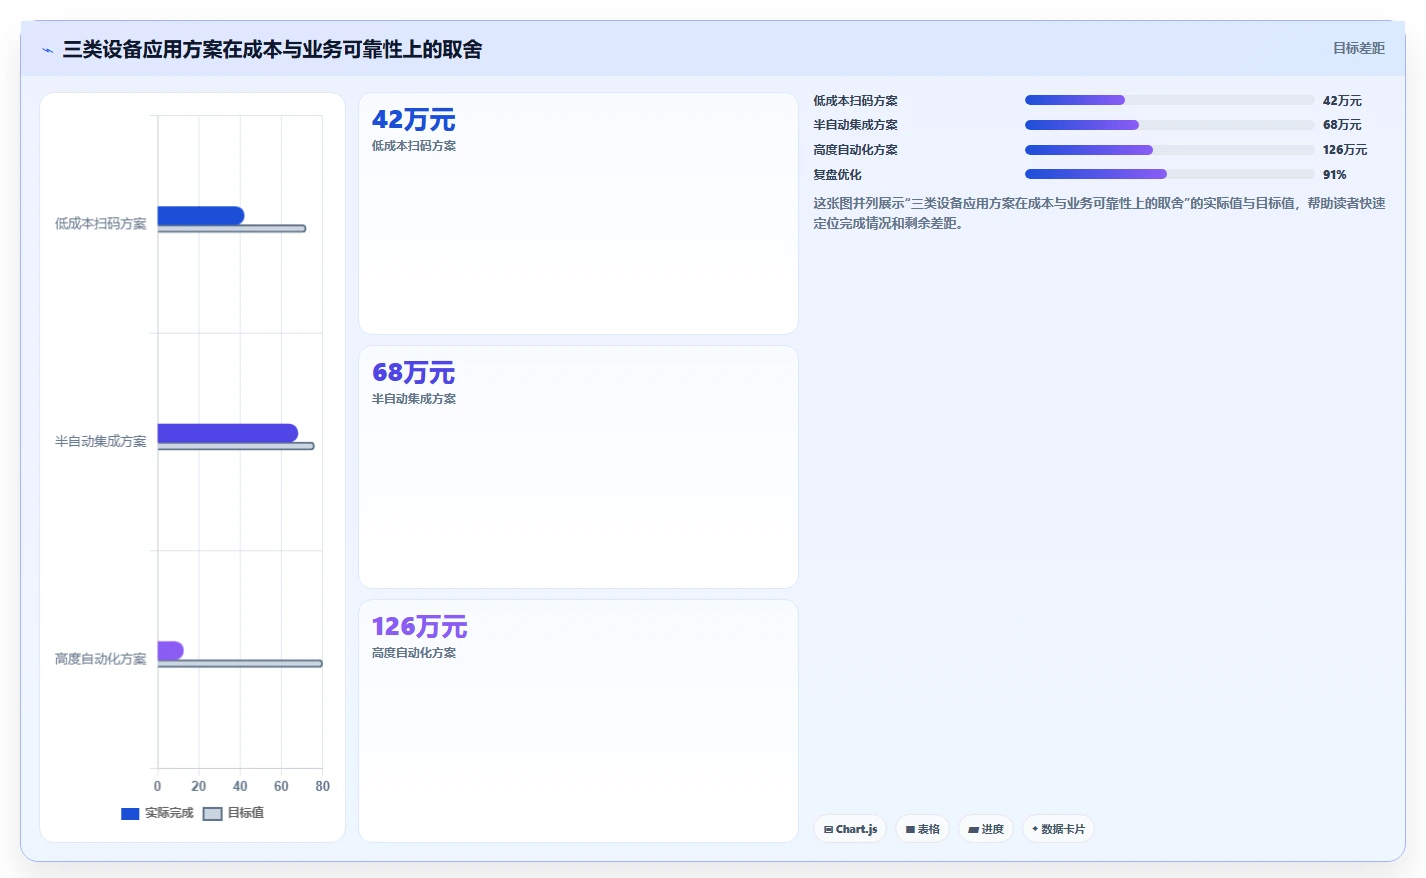The height and width of the screenshot is (878, 1426).
Task: Toggle the 实际完成 legend swatch
Action: click(130, 814)
